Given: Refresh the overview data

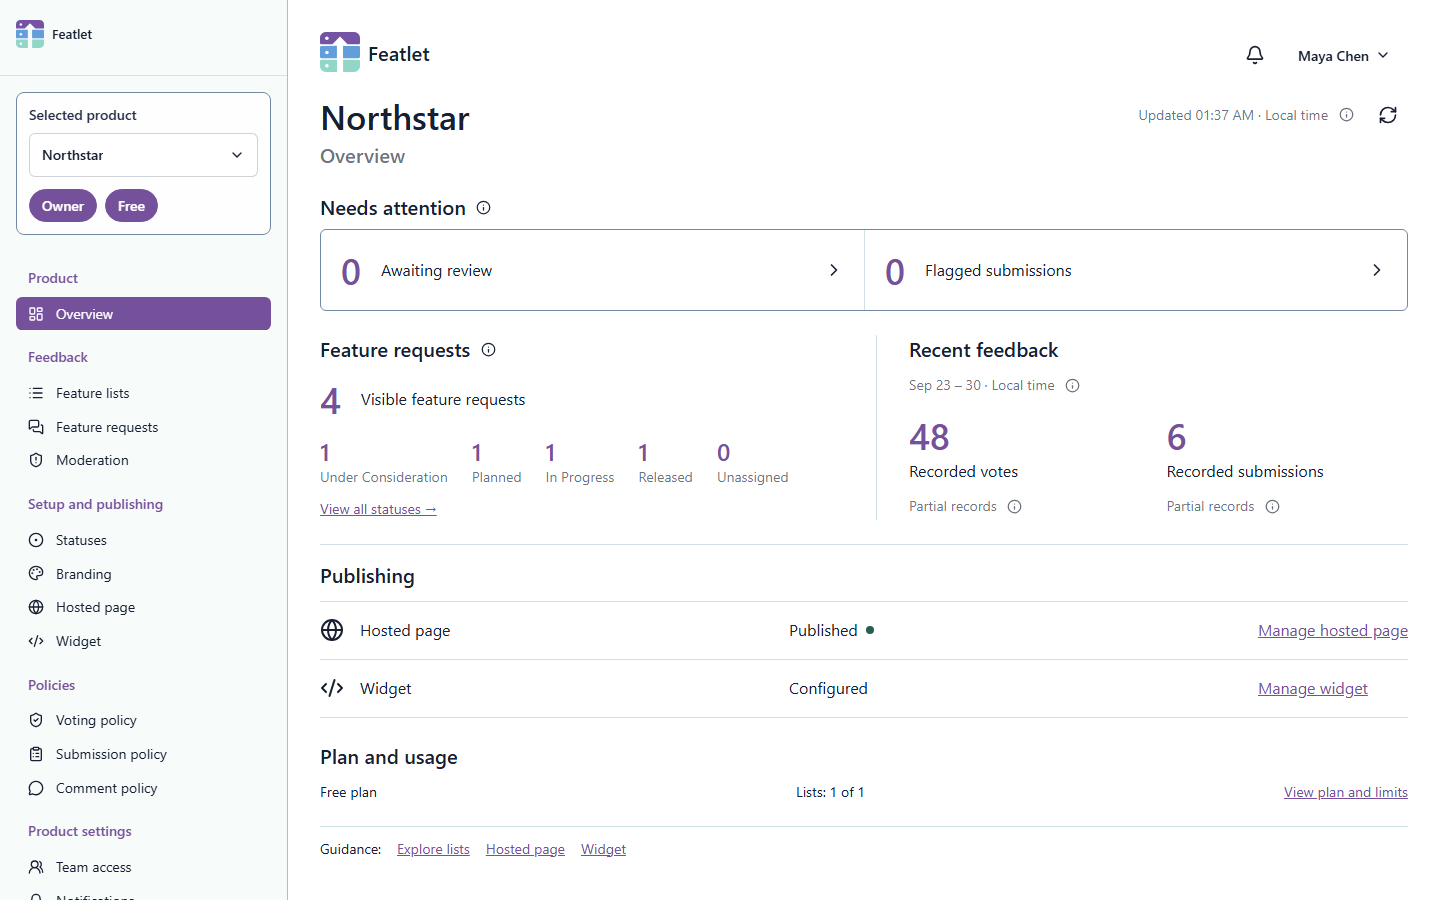Looking at the screenshot, I should [x=1388, y=115].
